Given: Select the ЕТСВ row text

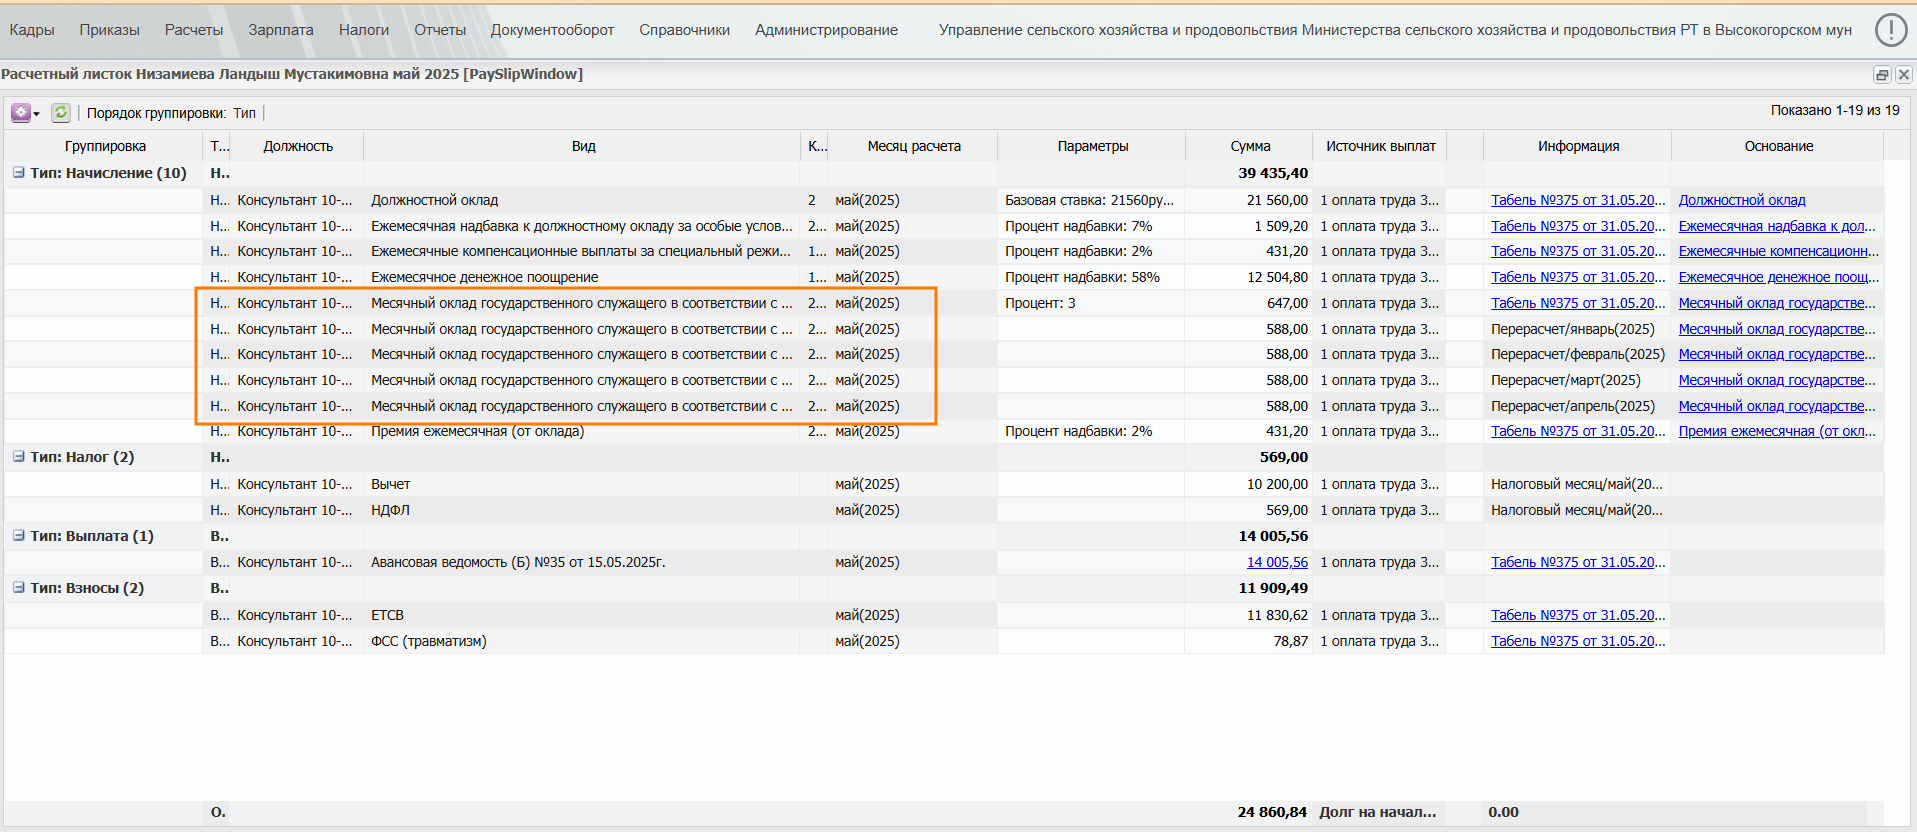Looking at the screenshot, I should [x=387, y=615].
